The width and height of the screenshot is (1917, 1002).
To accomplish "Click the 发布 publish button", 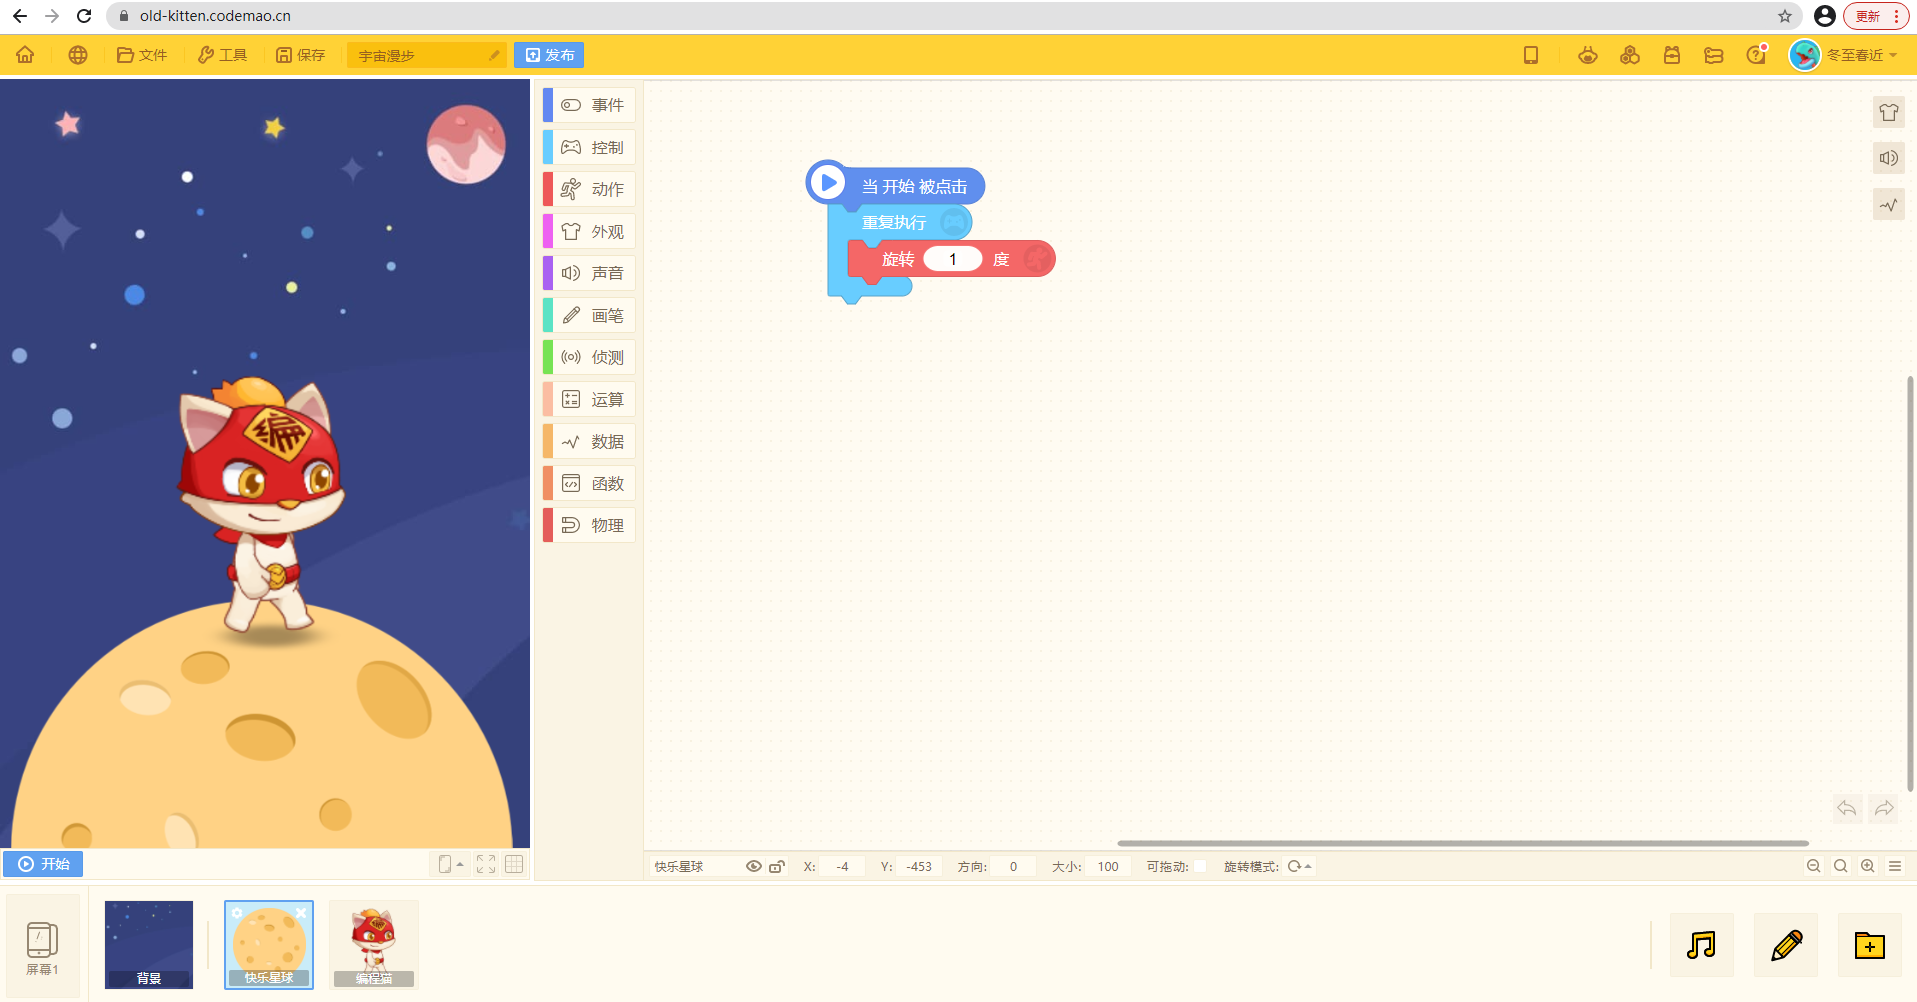I will (x=549, y=55).
